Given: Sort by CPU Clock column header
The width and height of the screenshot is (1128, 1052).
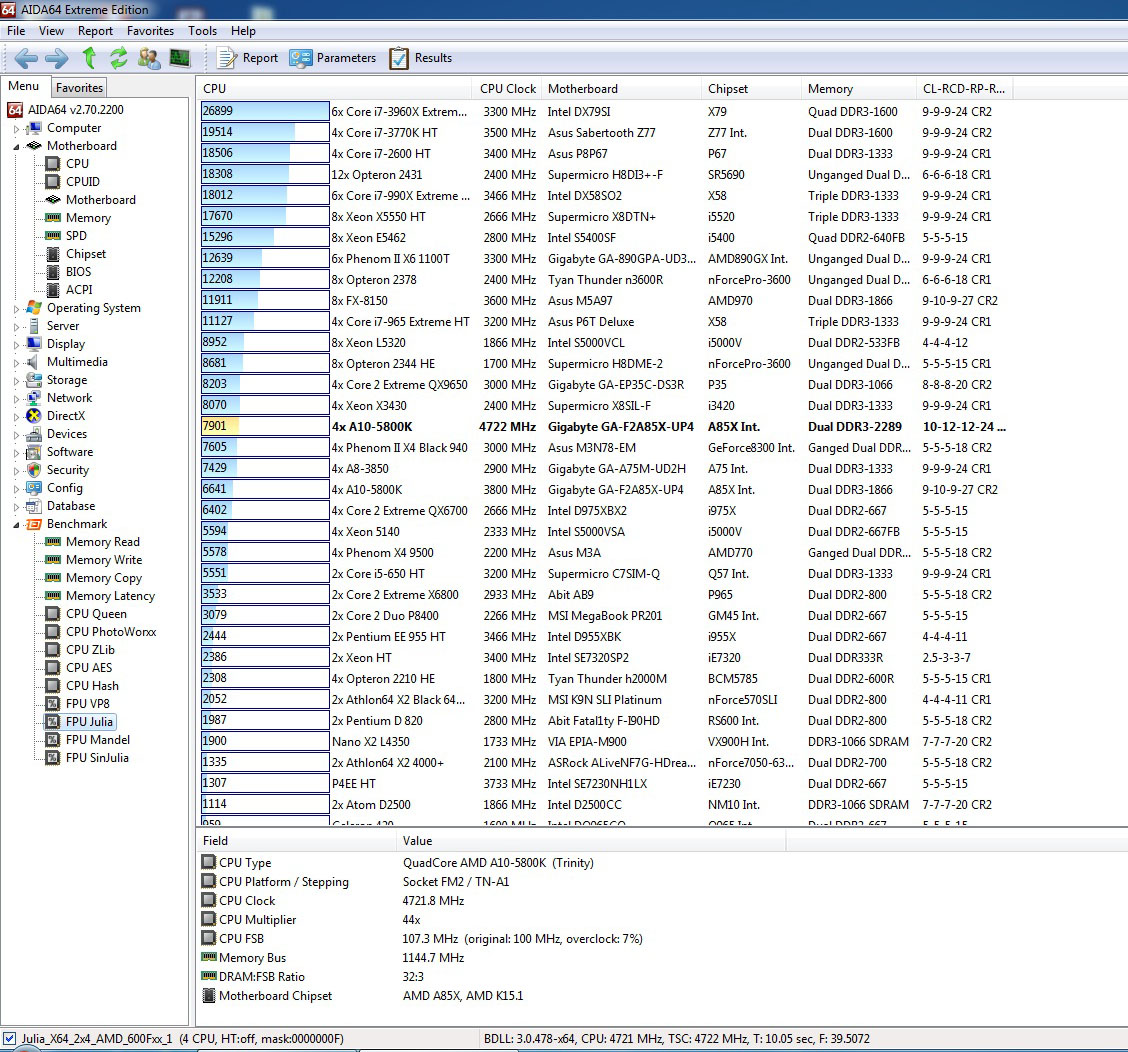Looking at the screenshot, I should pyautogui.click(x=508, y=89).
